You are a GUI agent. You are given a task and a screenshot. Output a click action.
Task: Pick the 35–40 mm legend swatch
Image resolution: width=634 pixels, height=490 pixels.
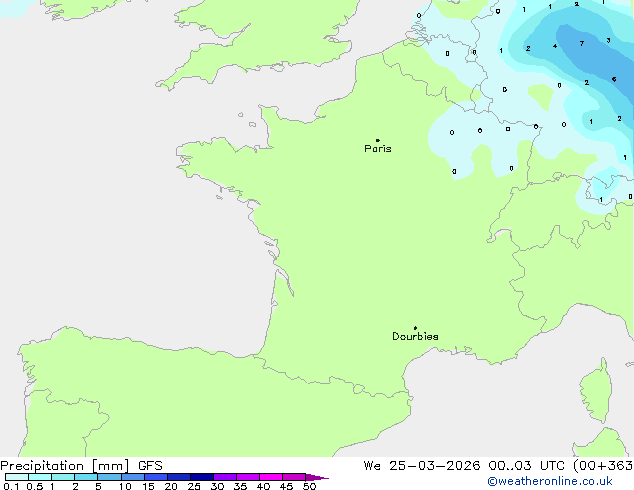pyautogui.click(x=248, y=477)
